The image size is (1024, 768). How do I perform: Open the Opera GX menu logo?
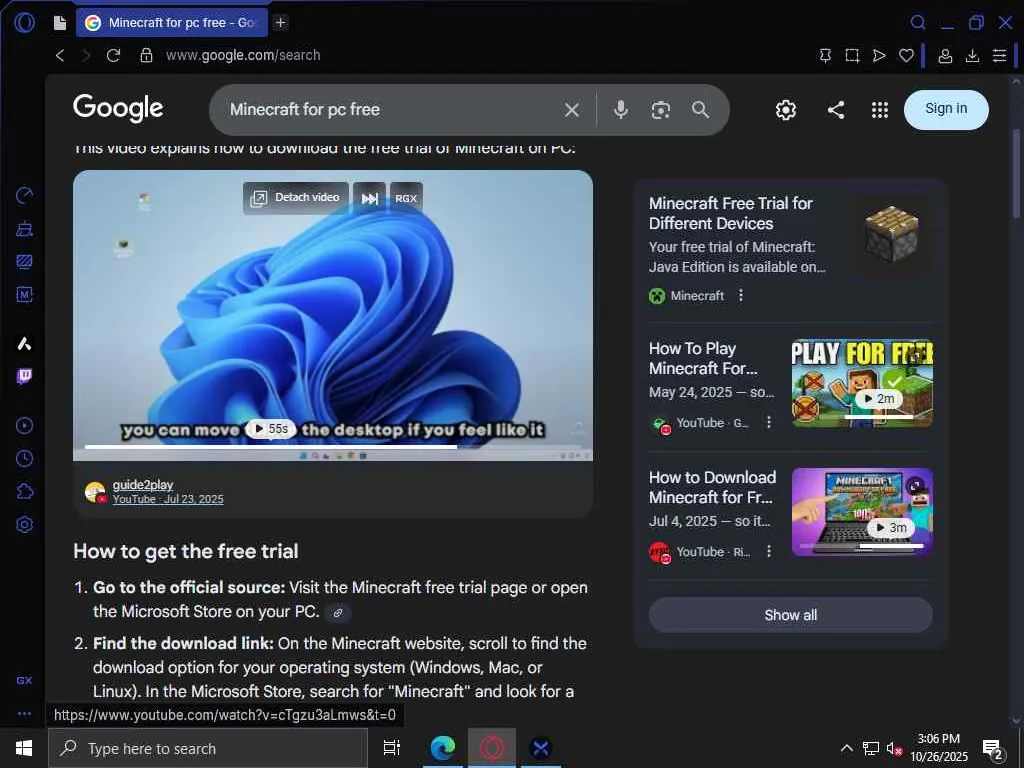coord(24,23)
